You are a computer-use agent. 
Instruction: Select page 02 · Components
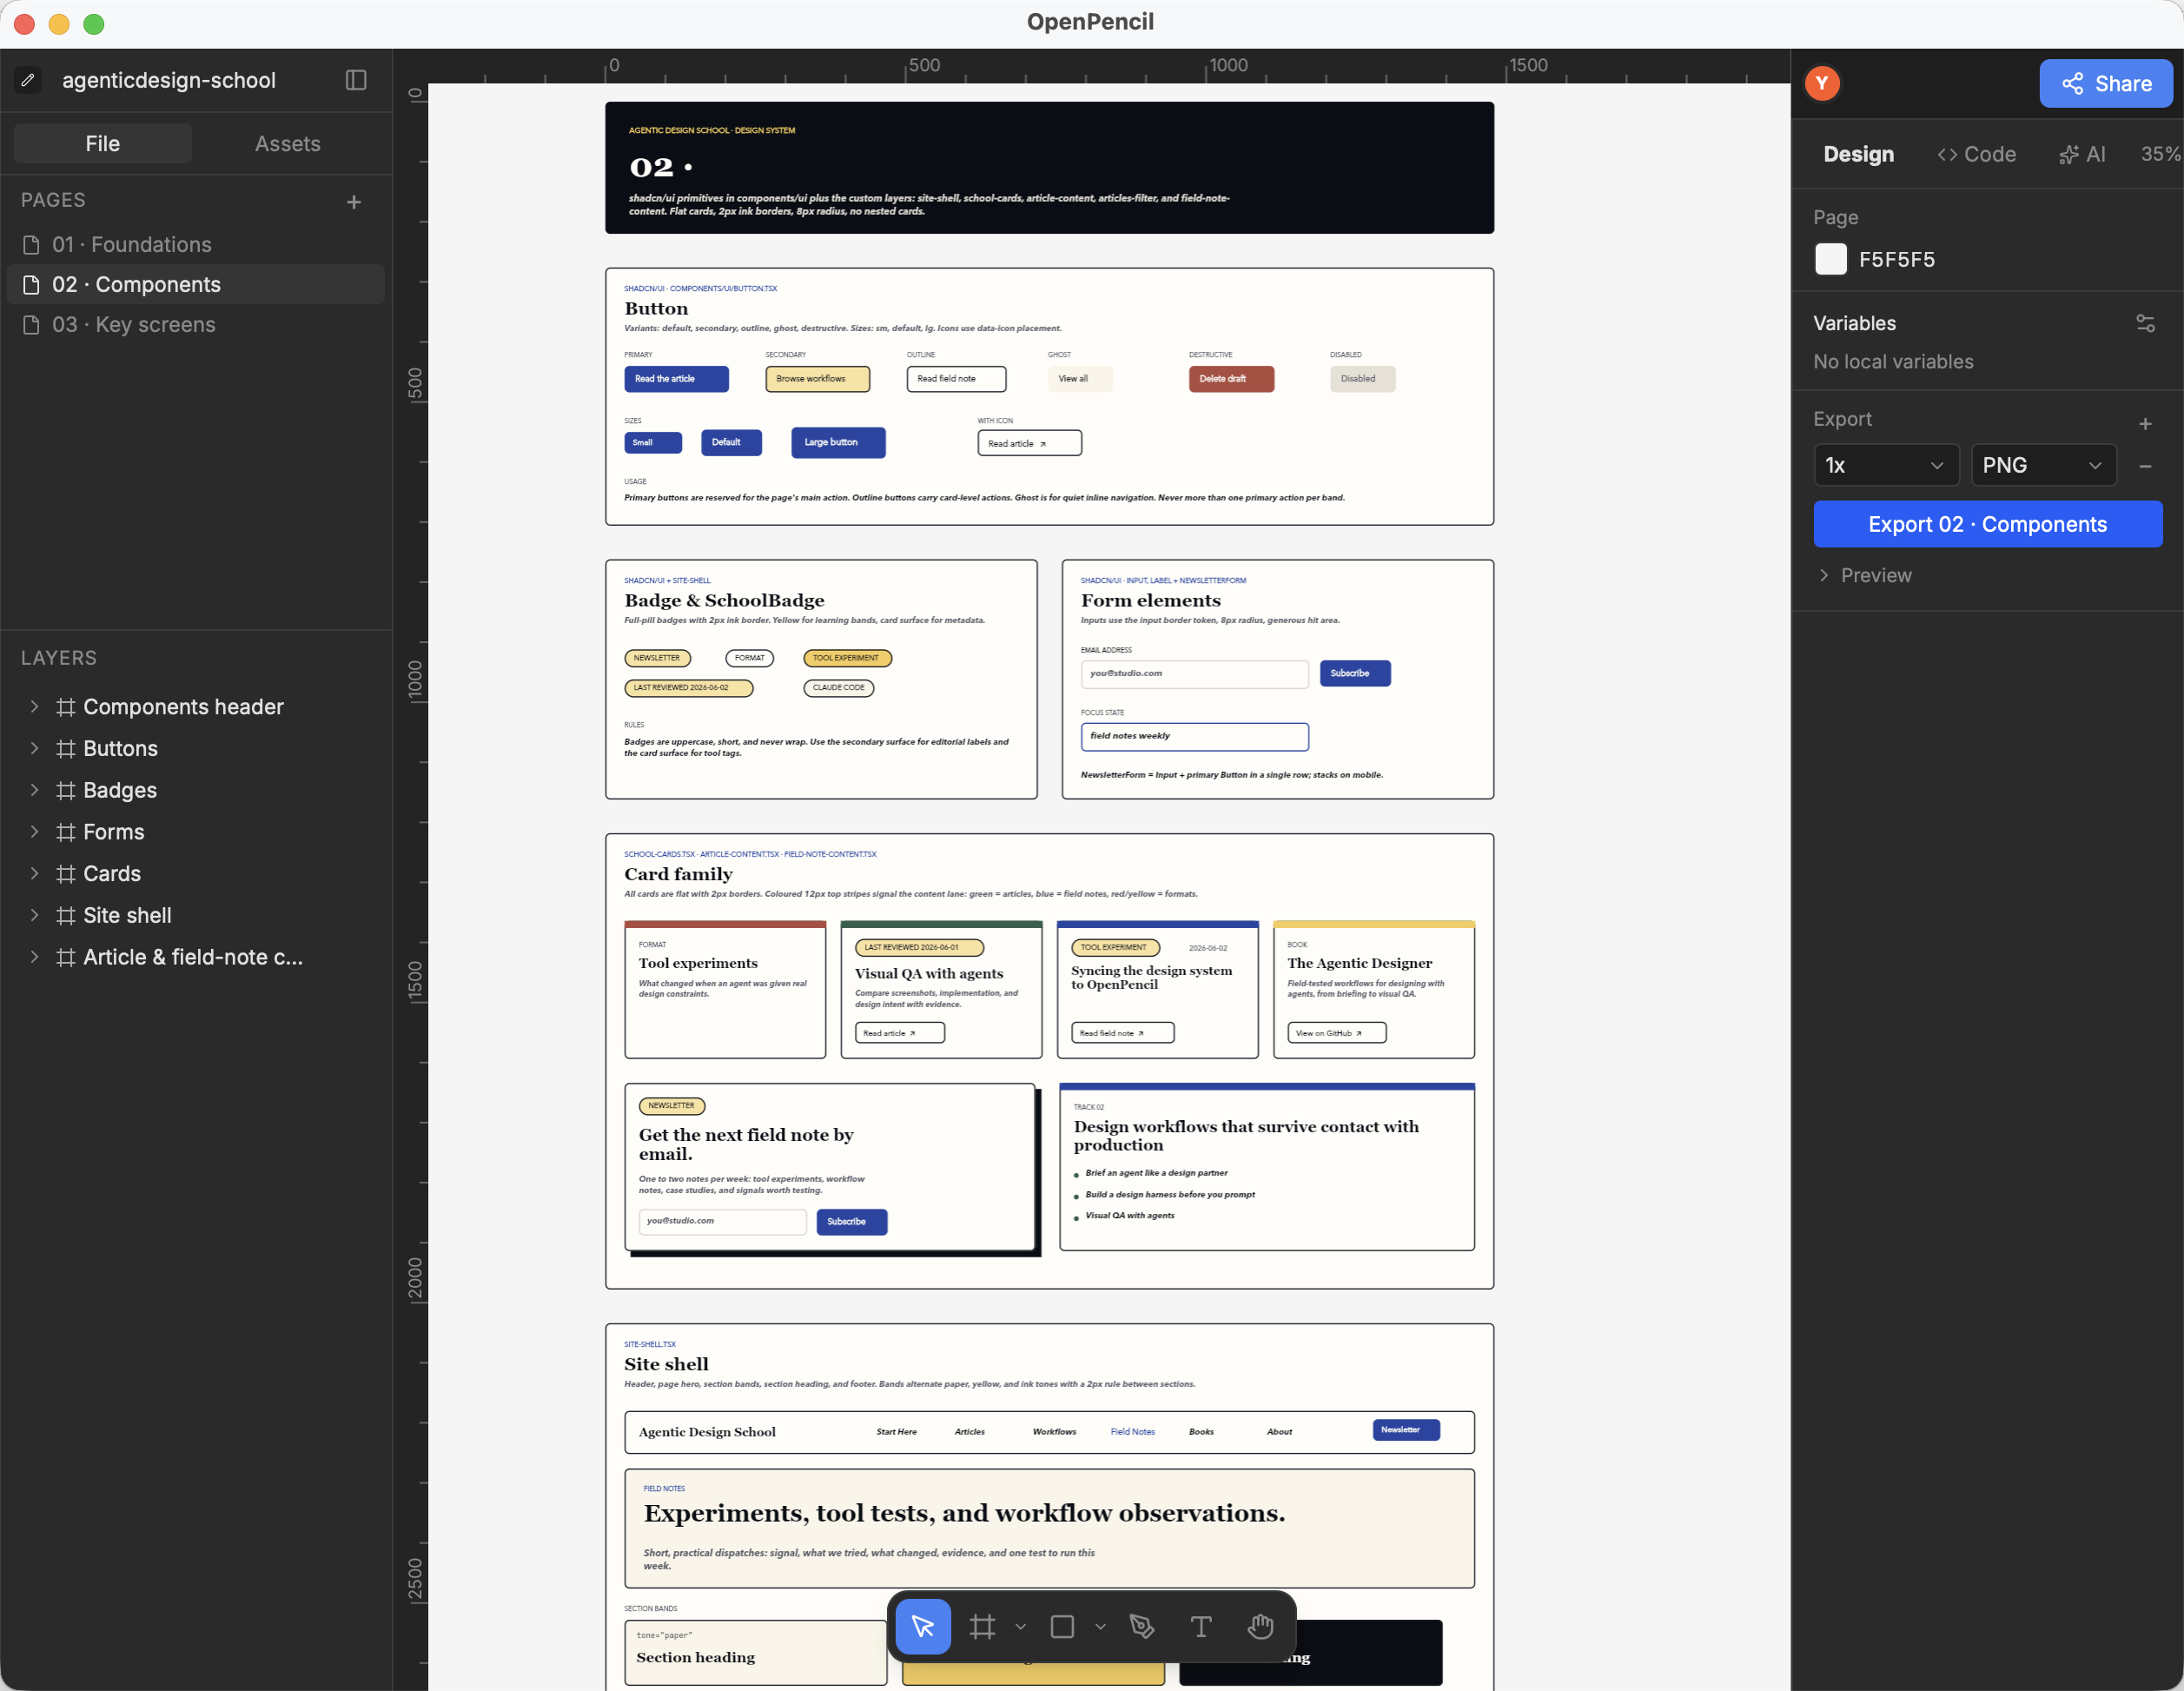[196, 285]
